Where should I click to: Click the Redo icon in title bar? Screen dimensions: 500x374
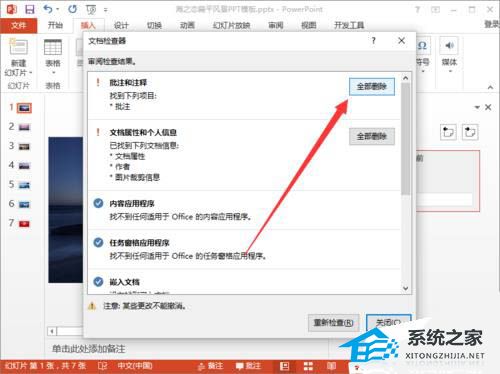coord(72,9)
